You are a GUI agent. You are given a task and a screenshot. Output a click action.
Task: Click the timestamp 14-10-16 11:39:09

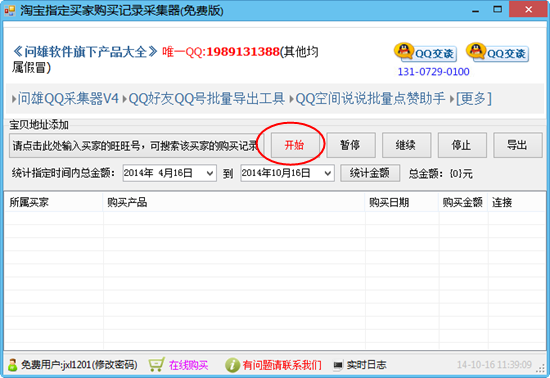coord(494,365)
